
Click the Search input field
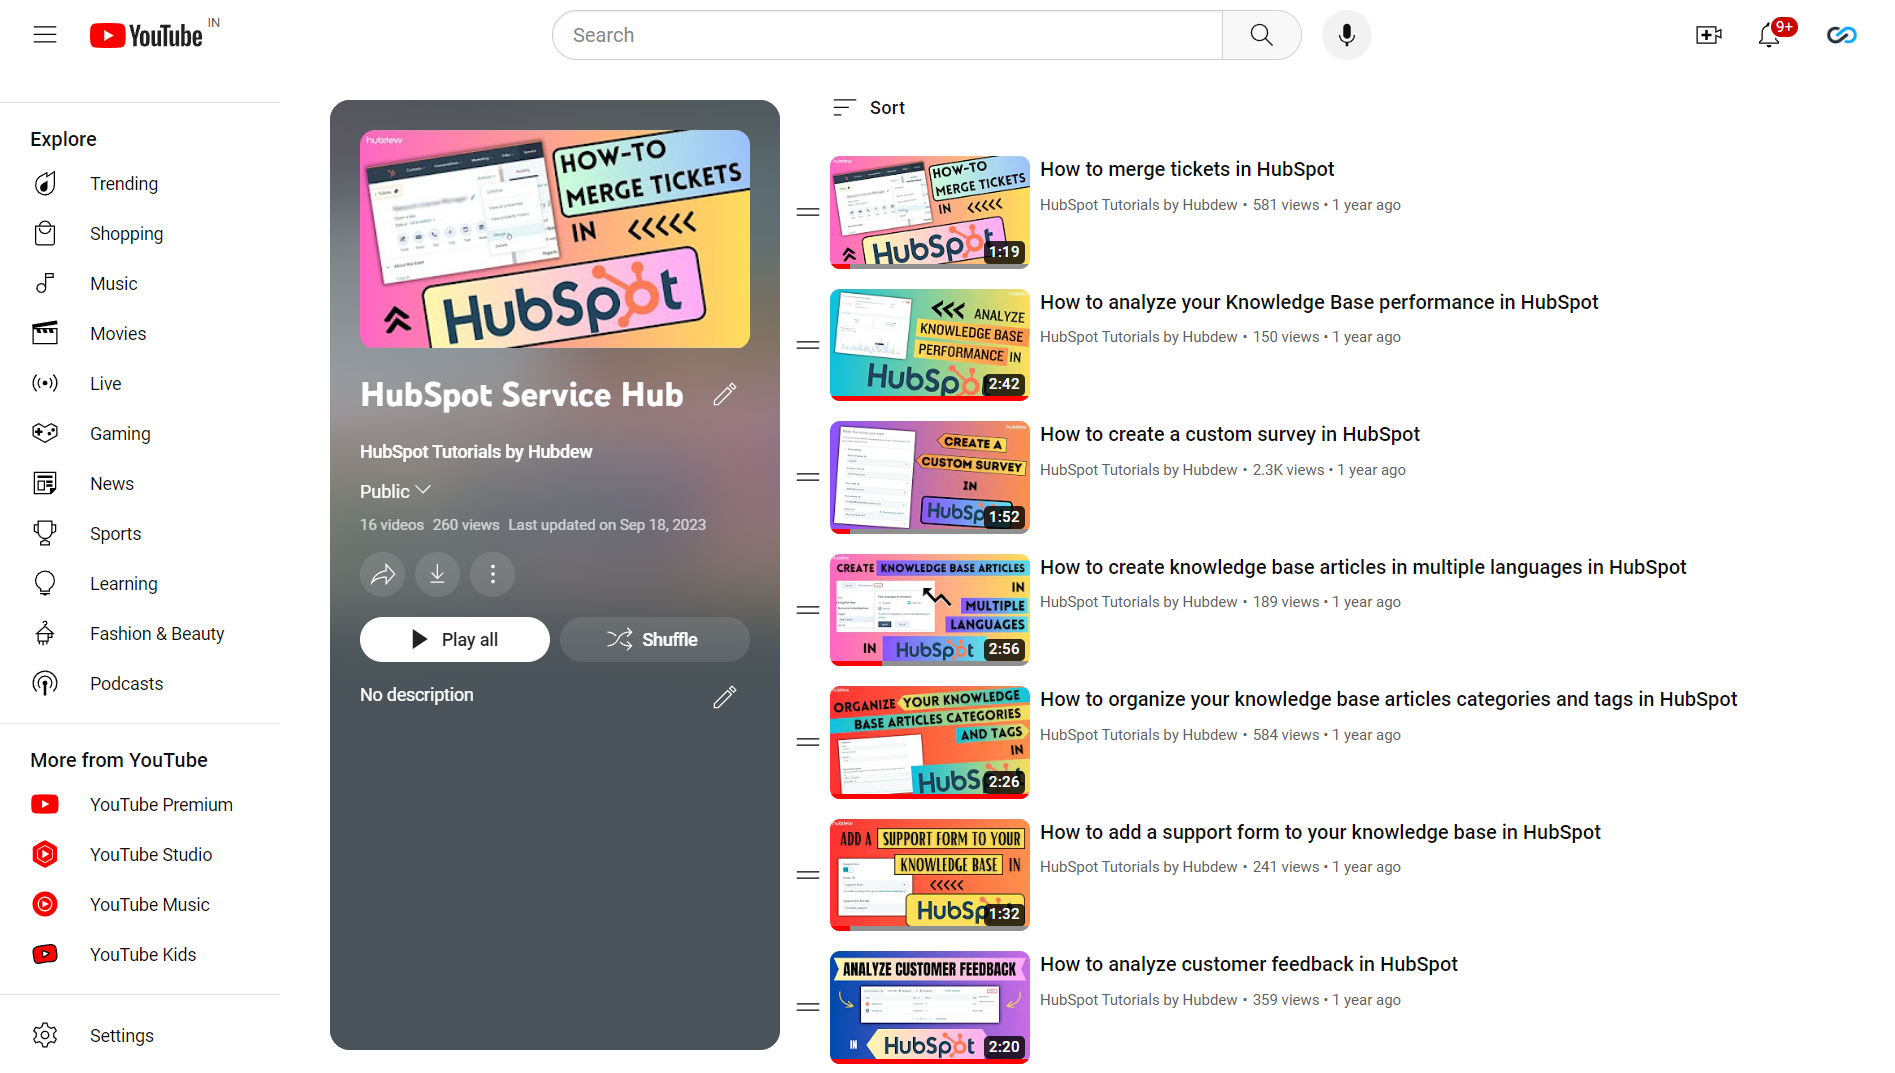887,35
